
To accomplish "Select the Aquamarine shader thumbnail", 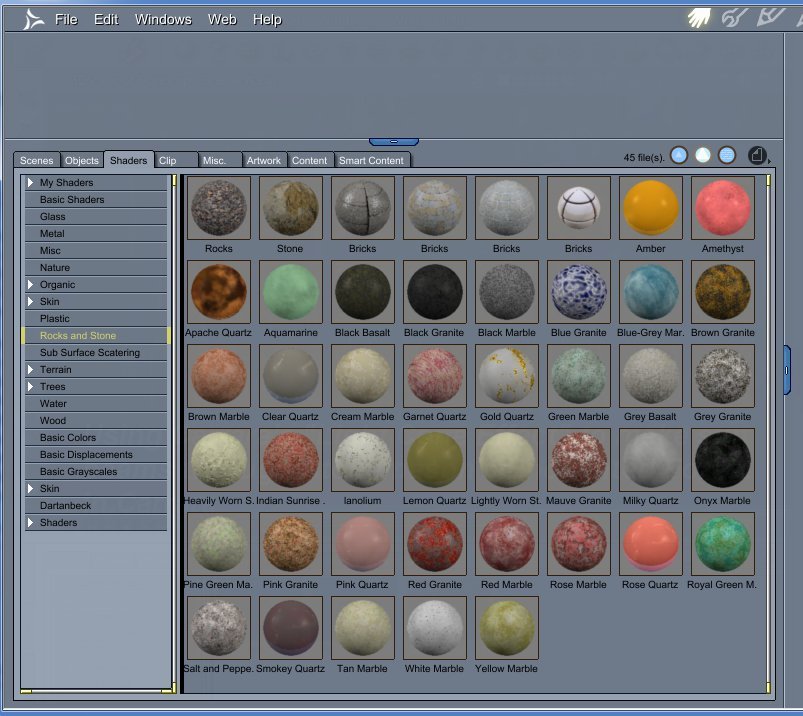I will [x=290, y=292].
